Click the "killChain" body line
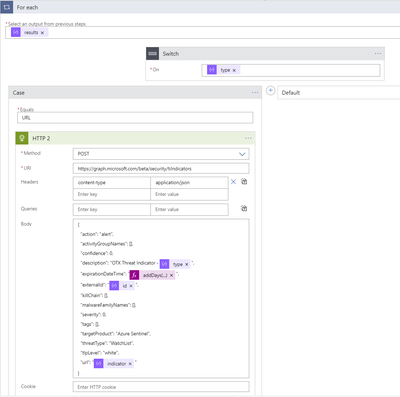Viewport: 400px width, 397px height. coord(94,295)
